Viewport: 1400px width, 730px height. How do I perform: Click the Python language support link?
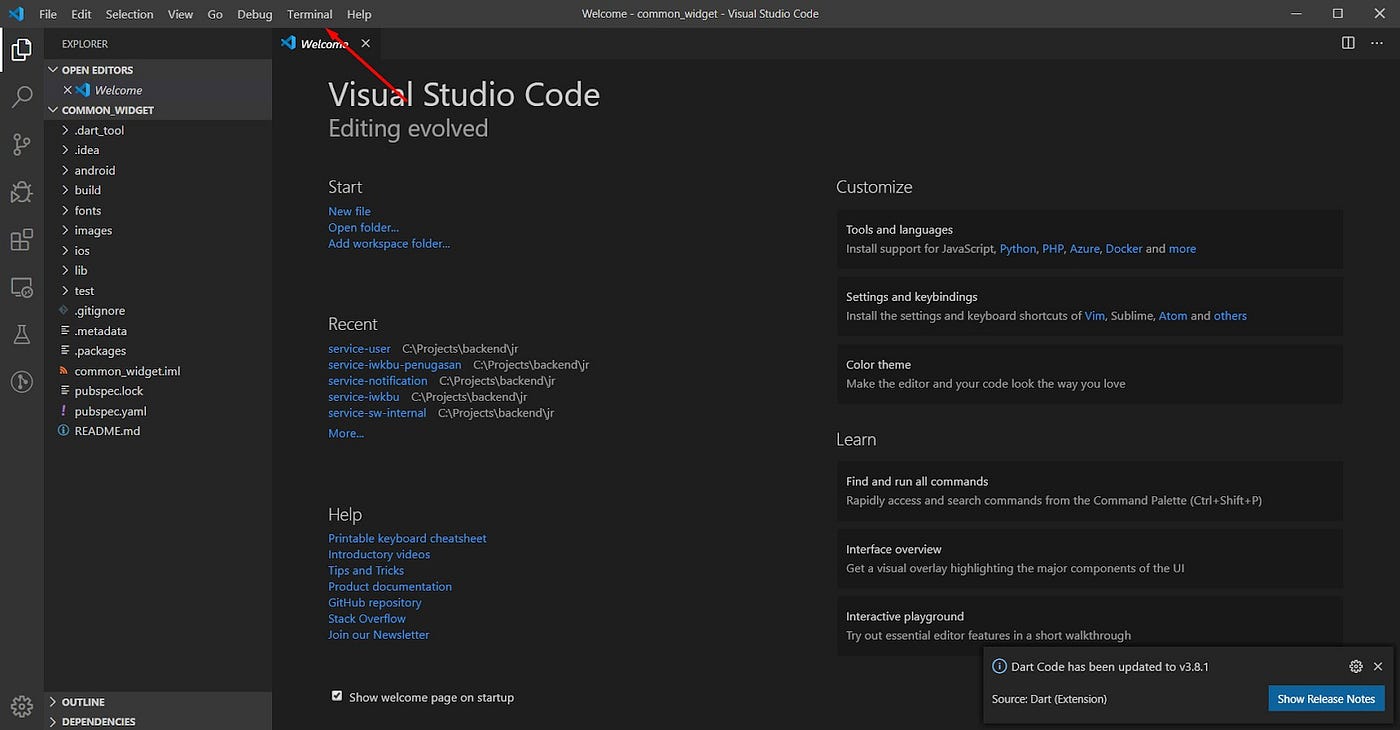point(1018,248)
